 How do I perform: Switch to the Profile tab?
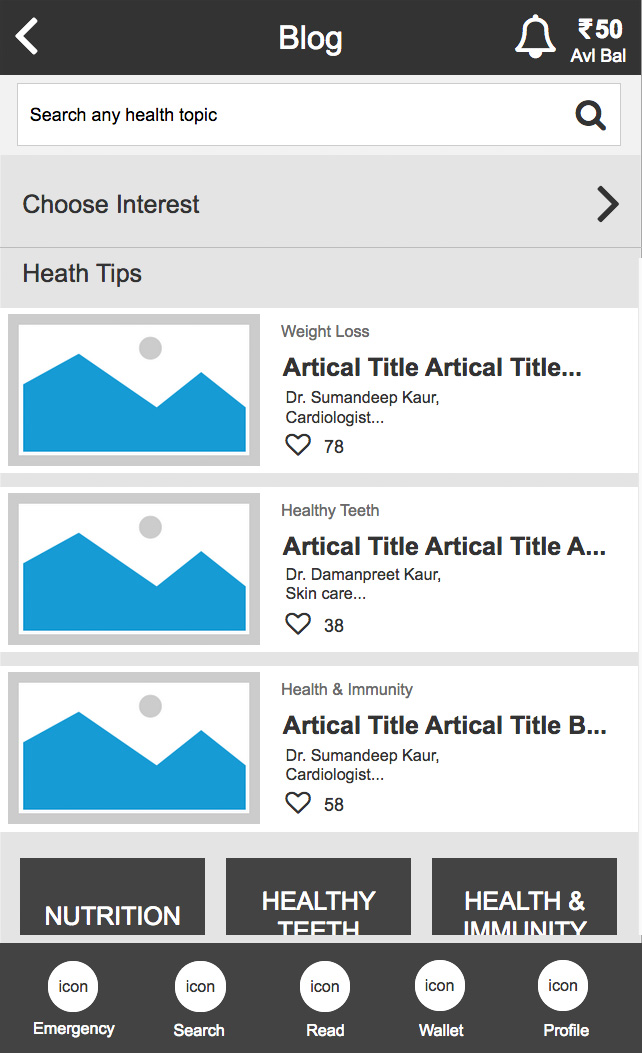point(563,987)
